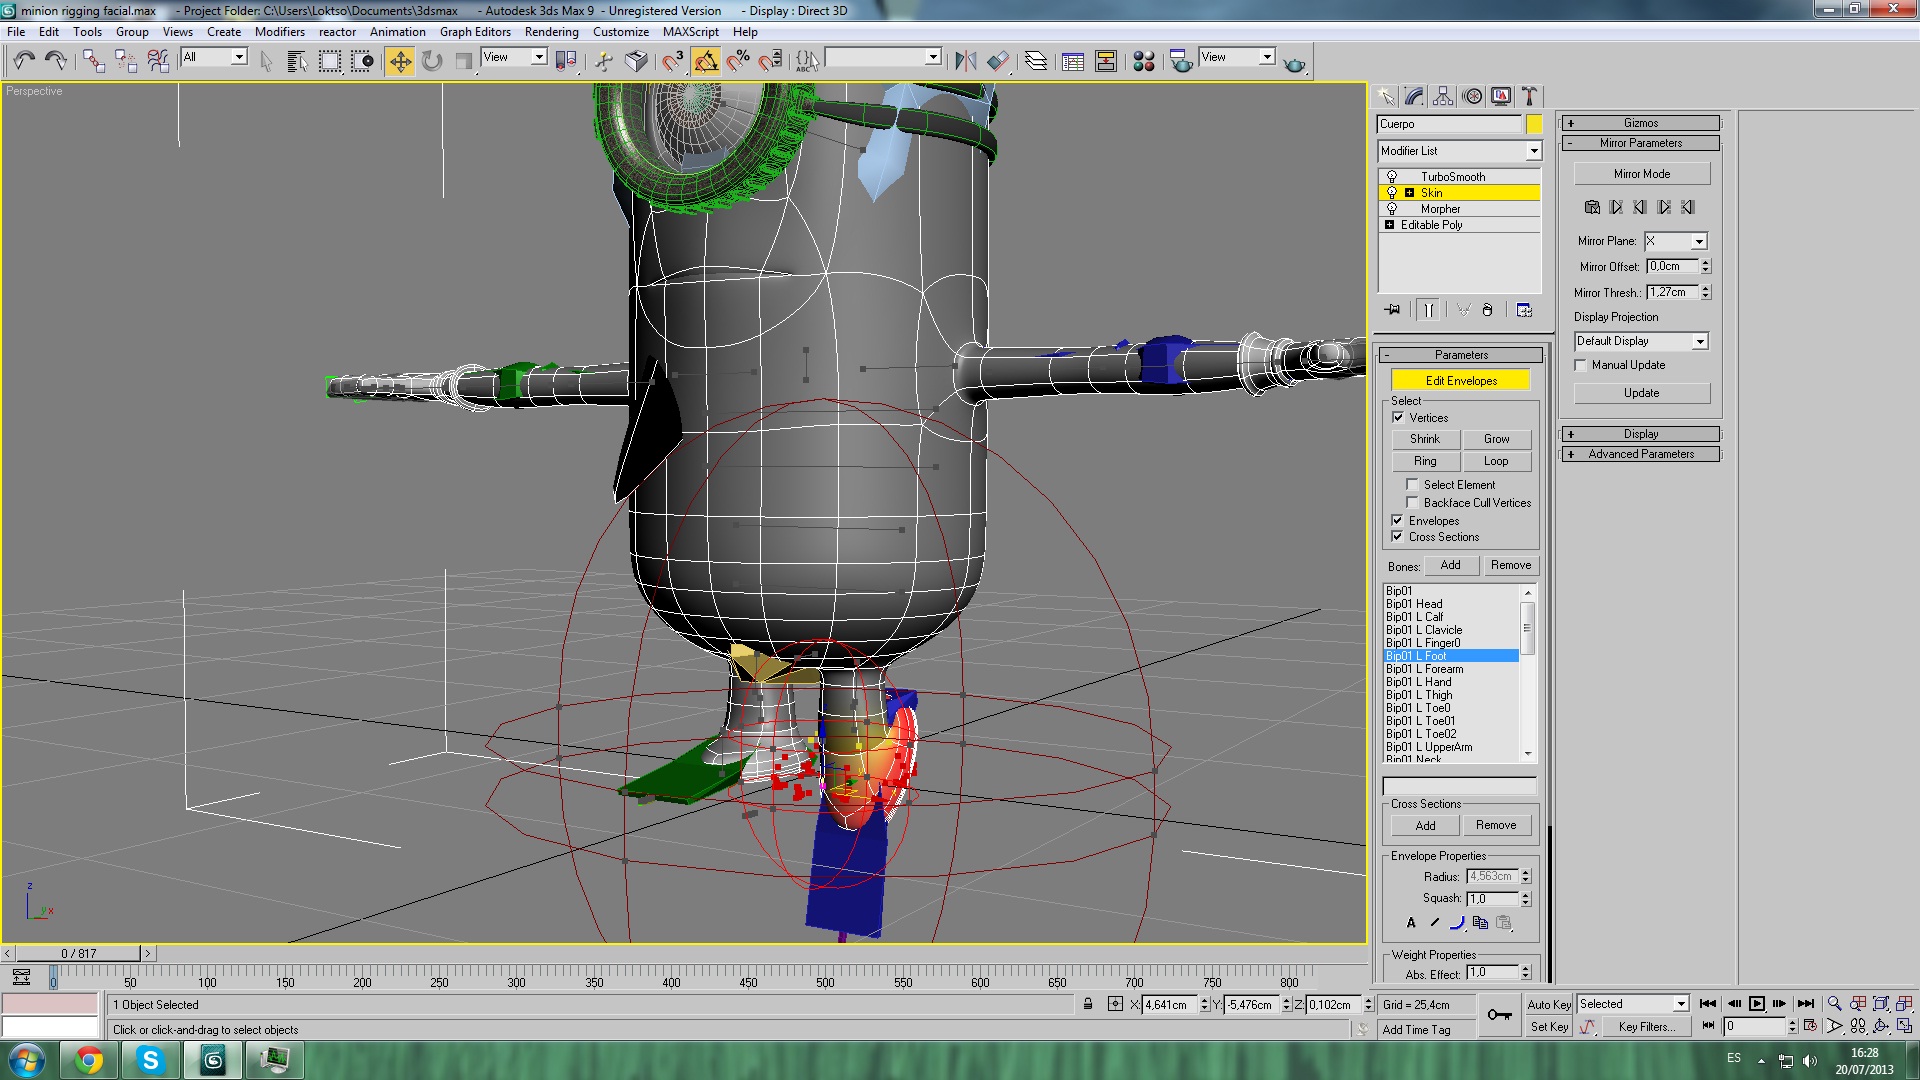Open the Modifier List dropdown
This screenshot has width=1920, height=1080.
tap(1533, 151)
